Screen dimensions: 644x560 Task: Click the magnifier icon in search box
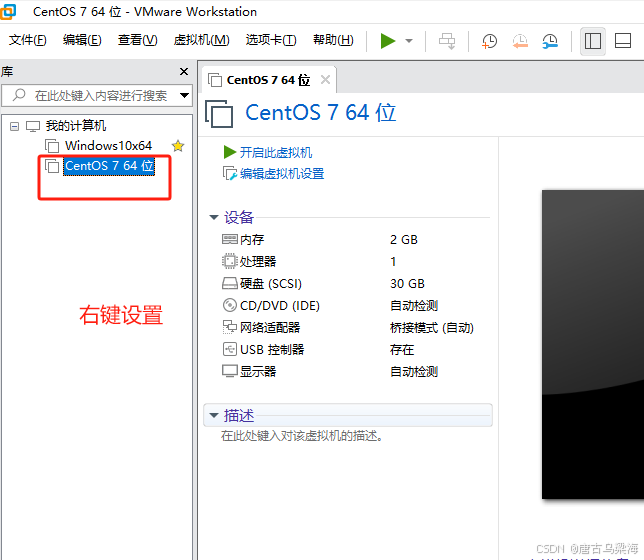coord(18,95)
